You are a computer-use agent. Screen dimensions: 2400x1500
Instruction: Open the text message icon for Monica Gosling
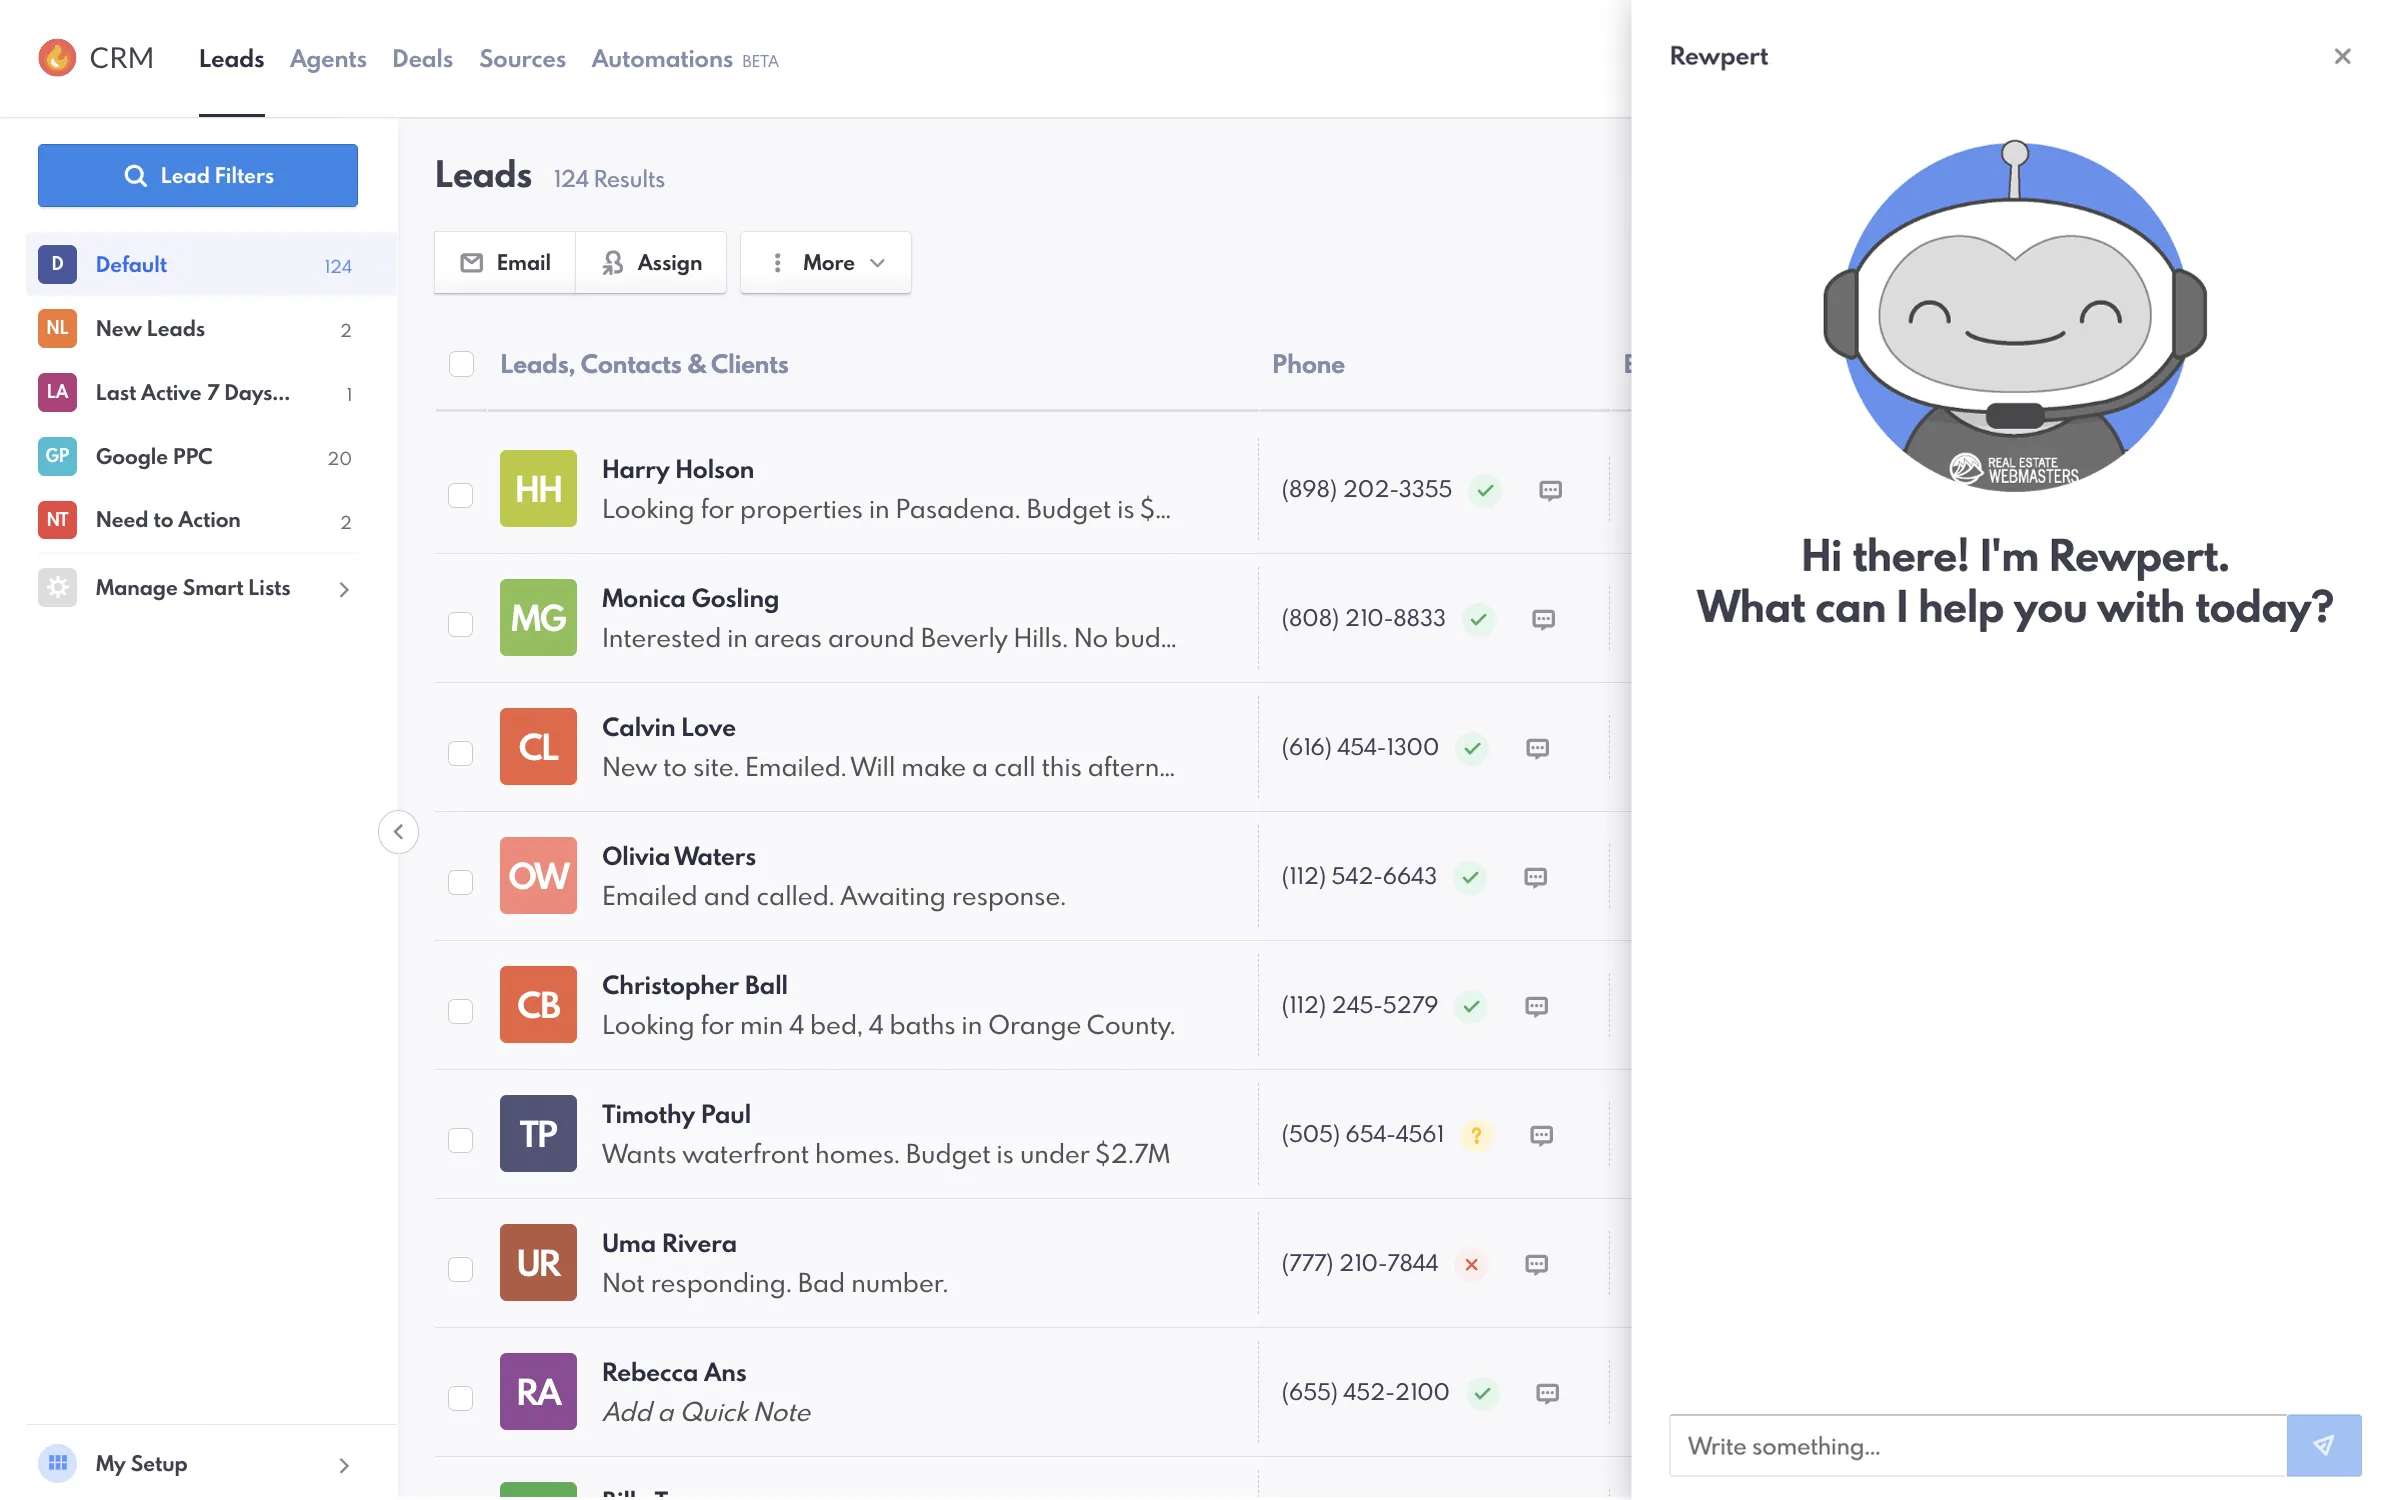pos(1543,619)
